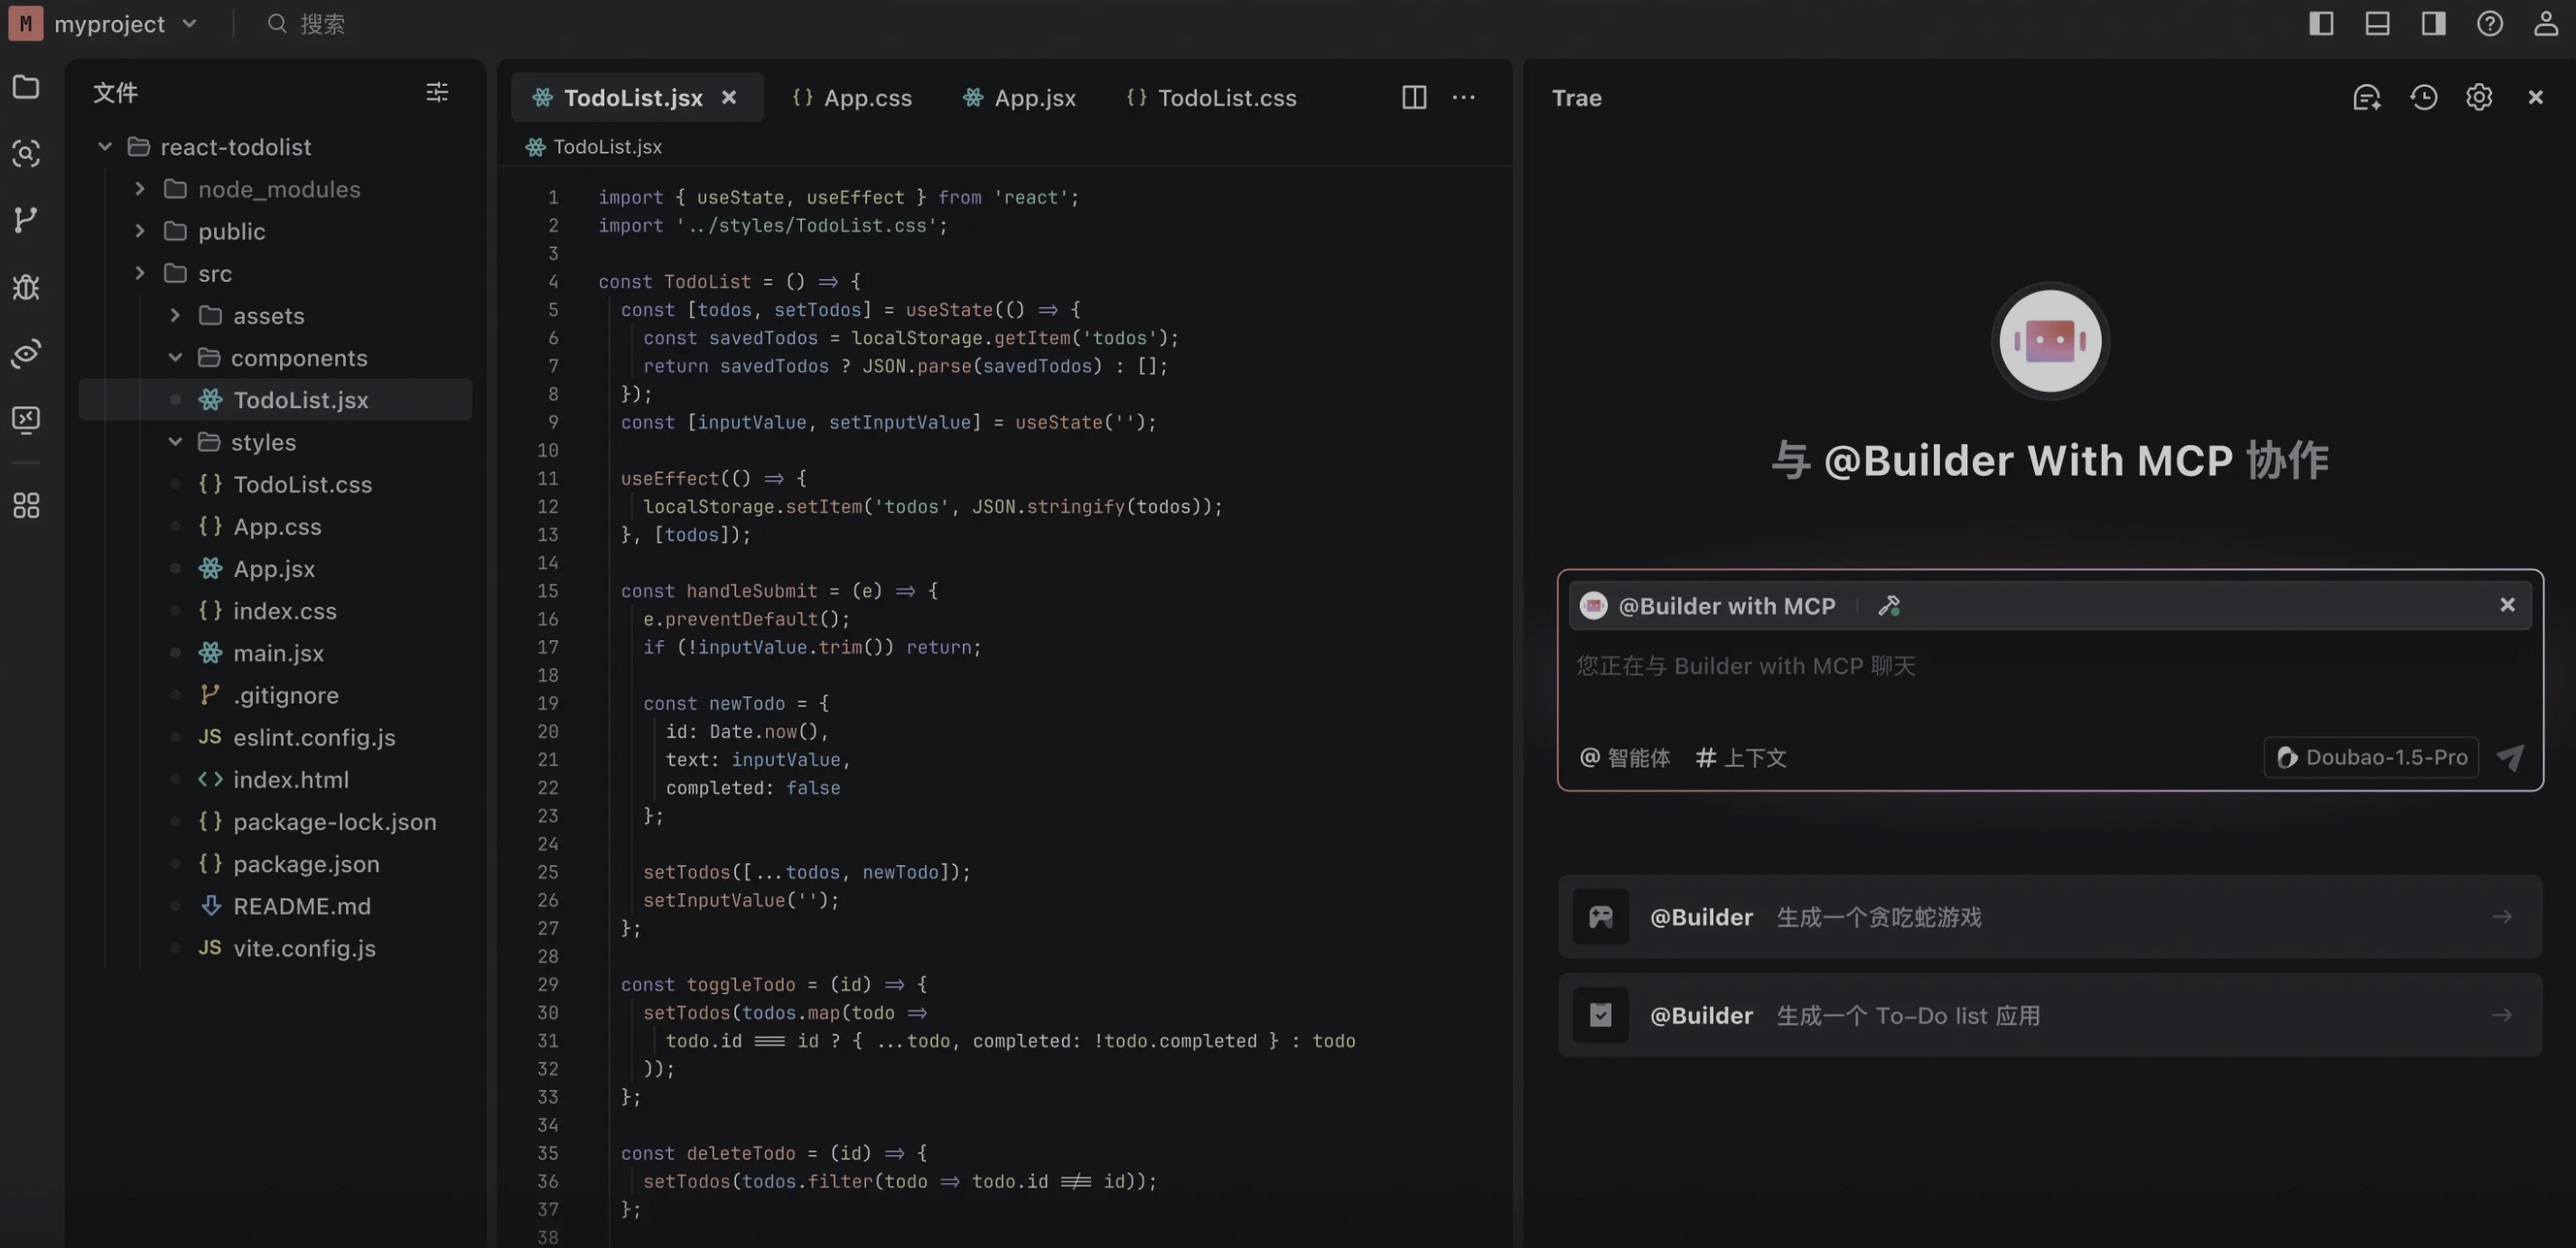Open chat history clock icon

2423,97
